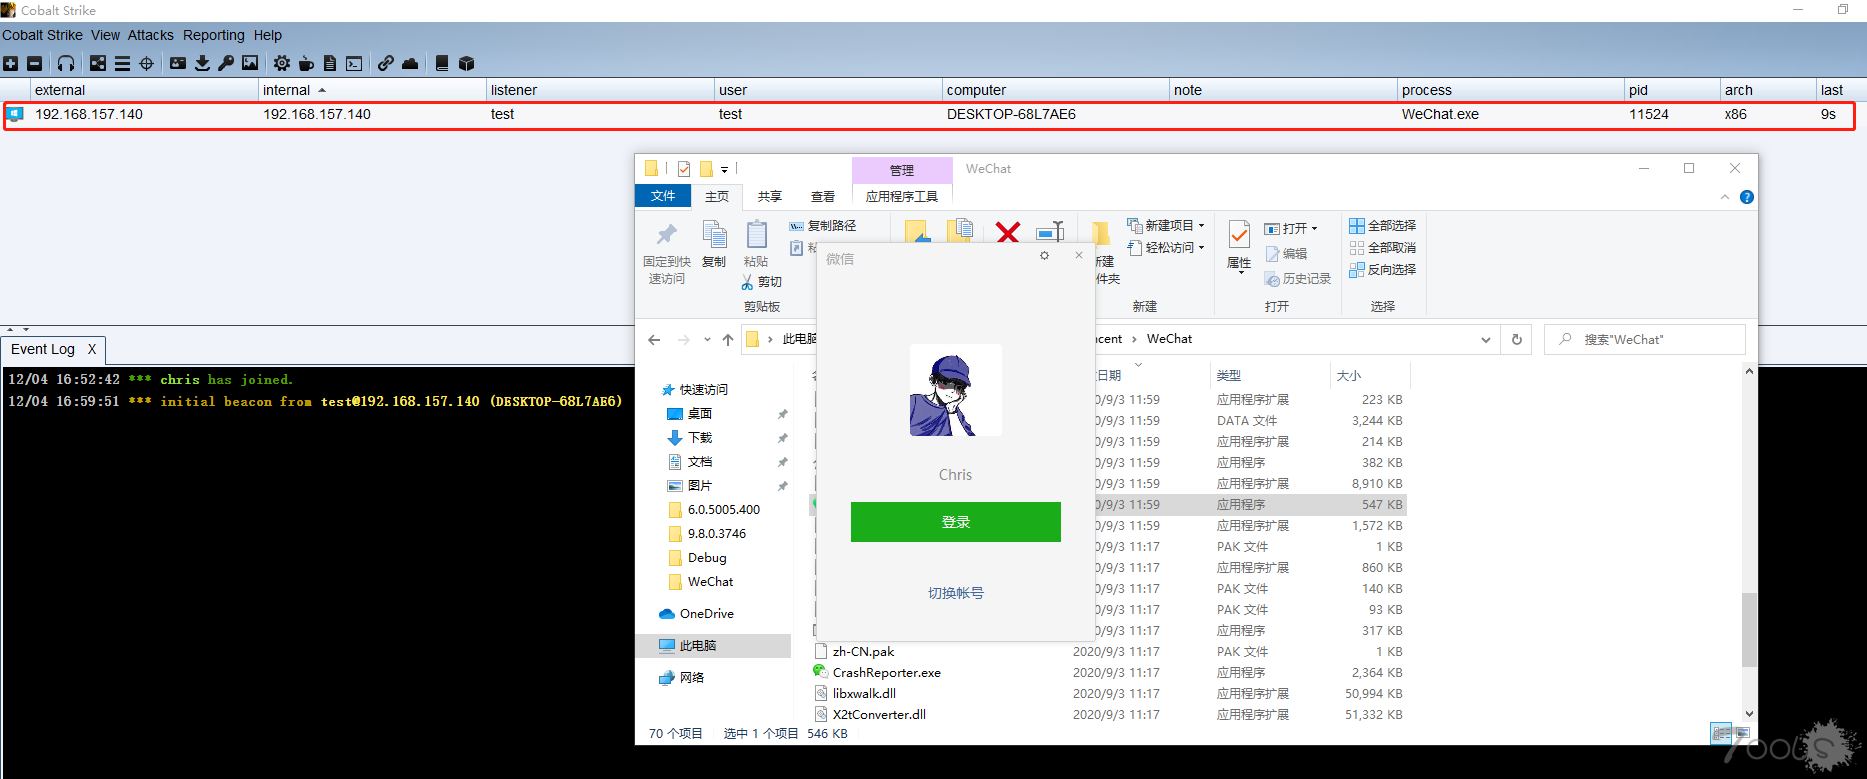The image size is (1867, 779).
Task: Click Pin to Quick Access icon
Action: coord(666,236)
